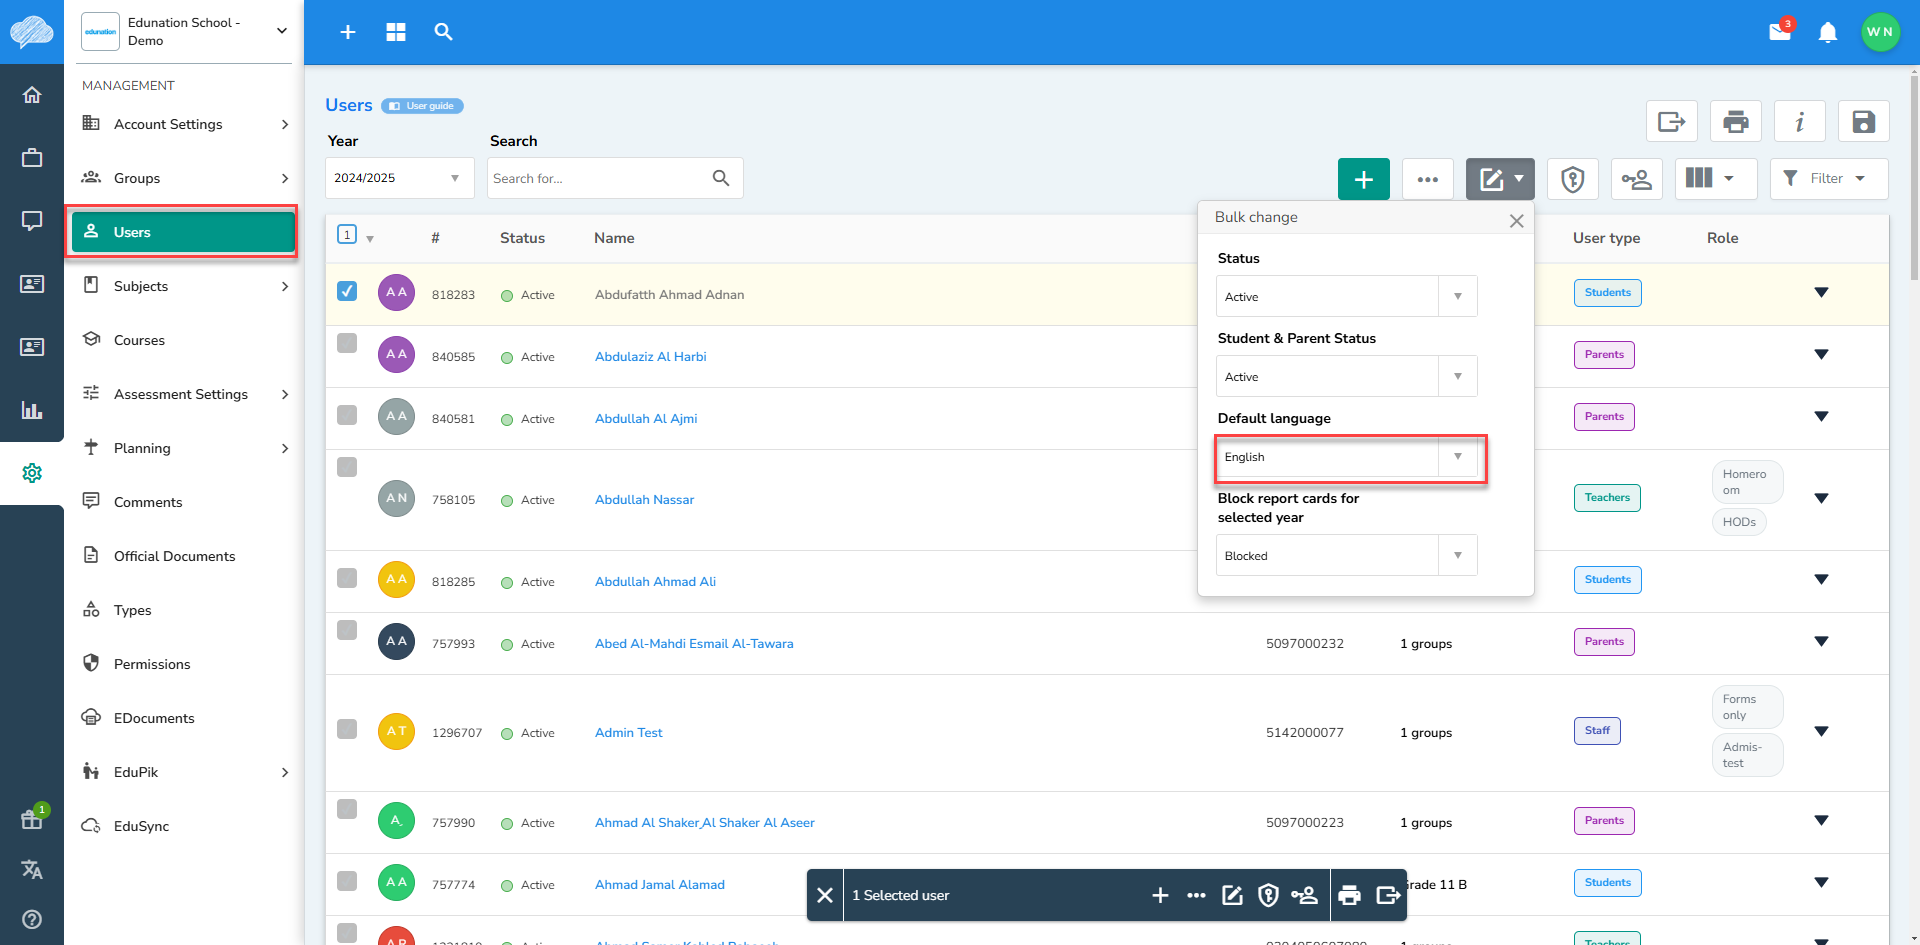Open the Year 2024/2025 dropdown

coord(399,178)
